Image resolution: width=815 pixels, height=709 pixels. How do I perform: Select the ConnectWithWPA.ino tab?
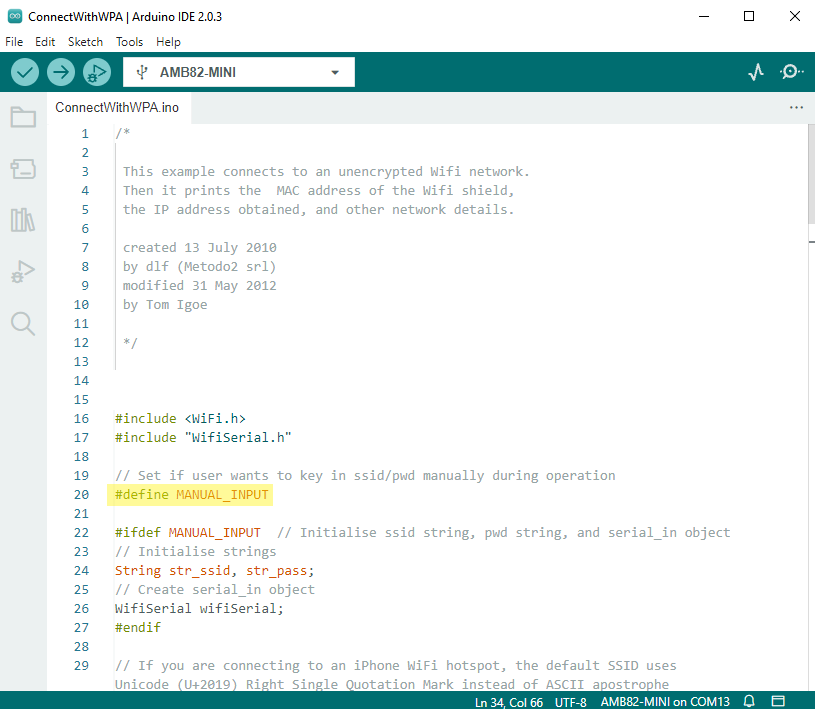tap(117, 107)
